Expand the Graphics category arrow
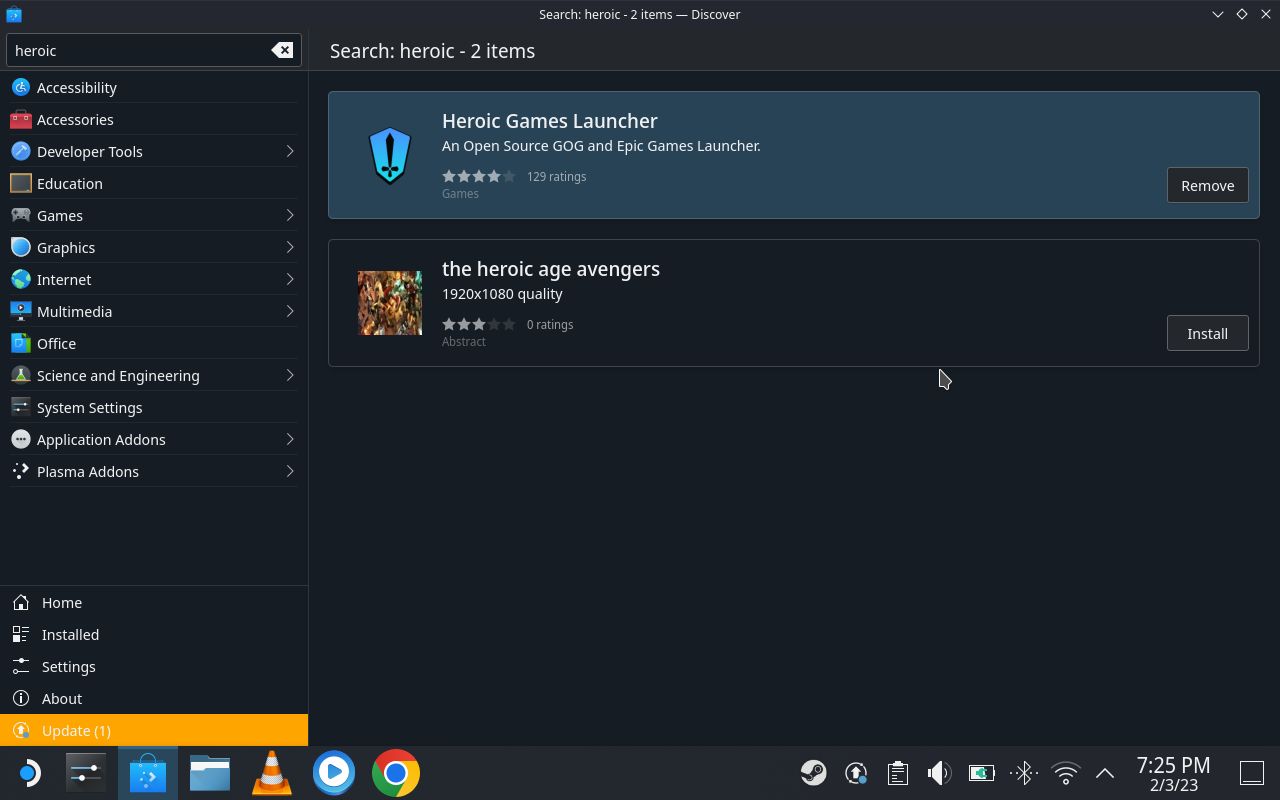1280x800 pixels. (290, 247)
